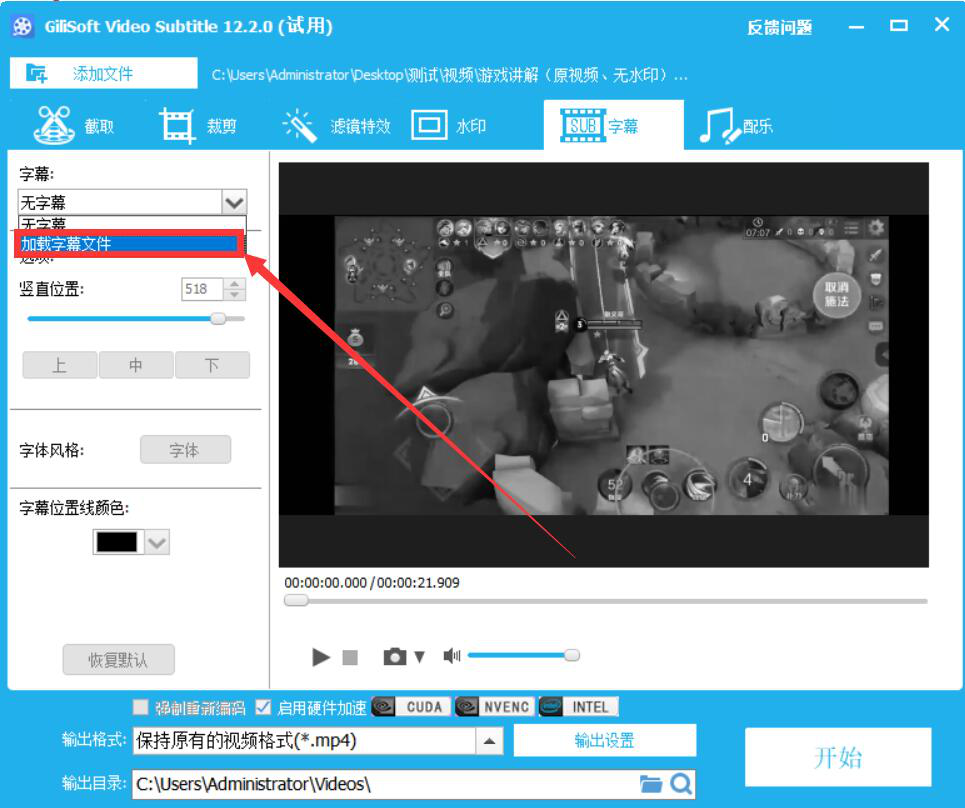The height and width of the screenshot is (808, 965).
Task: Open the 截取 (cut) scissors tool
Action: pyautogui.click(x=73, y=126)
